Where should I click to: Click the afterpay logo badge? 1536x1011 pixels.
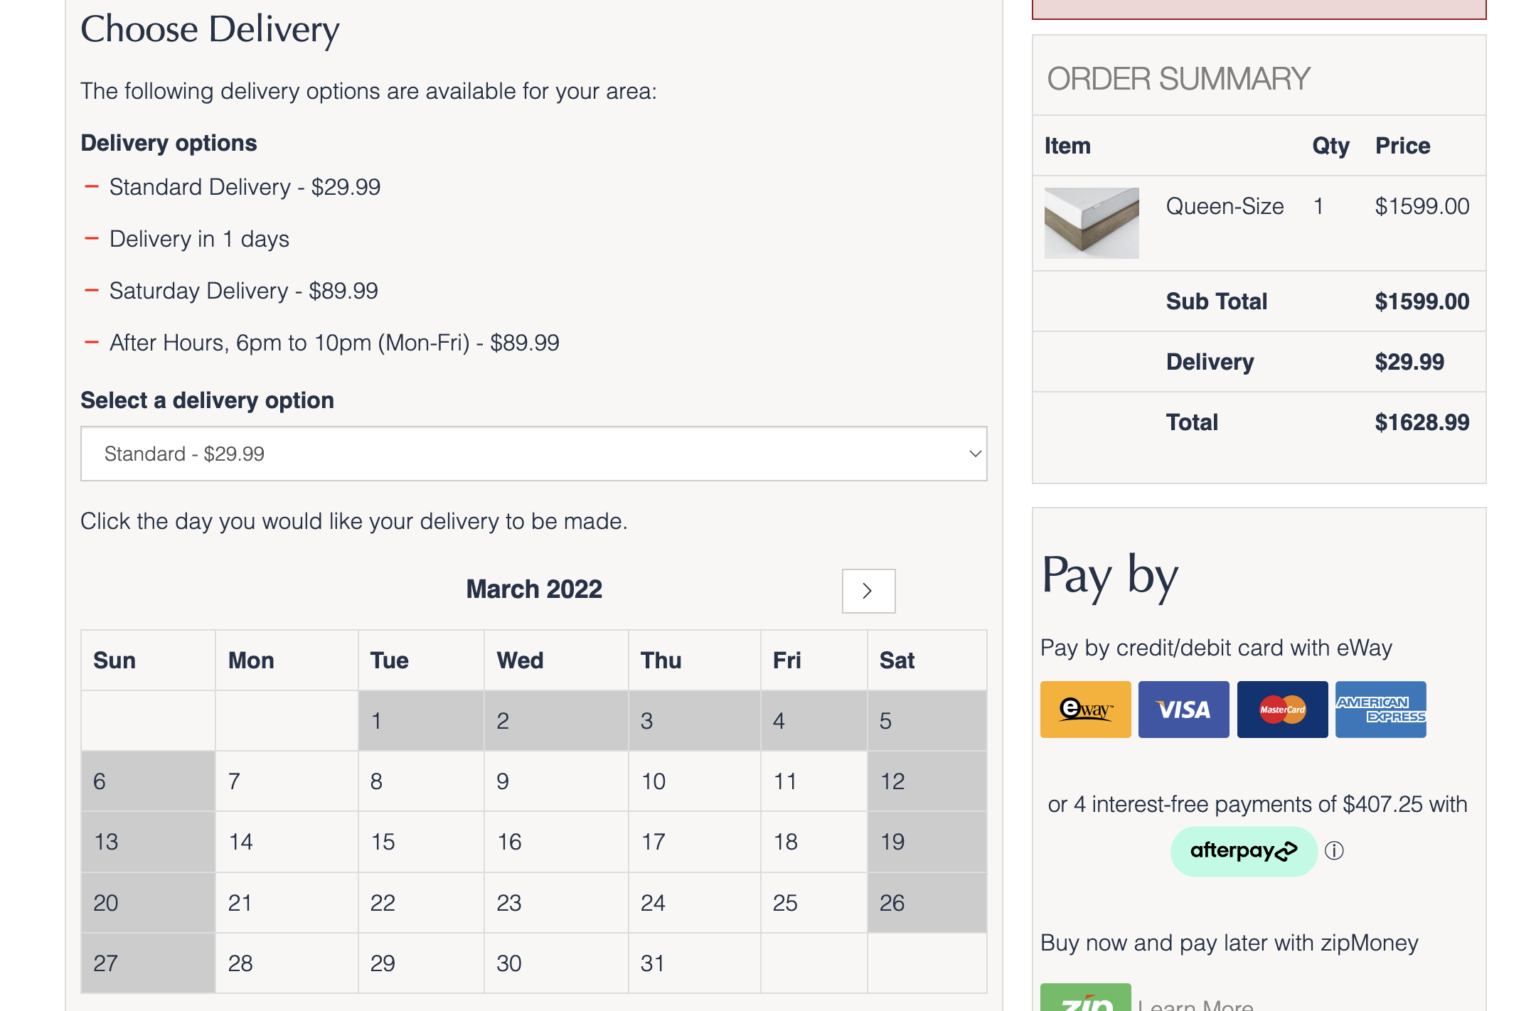pos(1243,851)
